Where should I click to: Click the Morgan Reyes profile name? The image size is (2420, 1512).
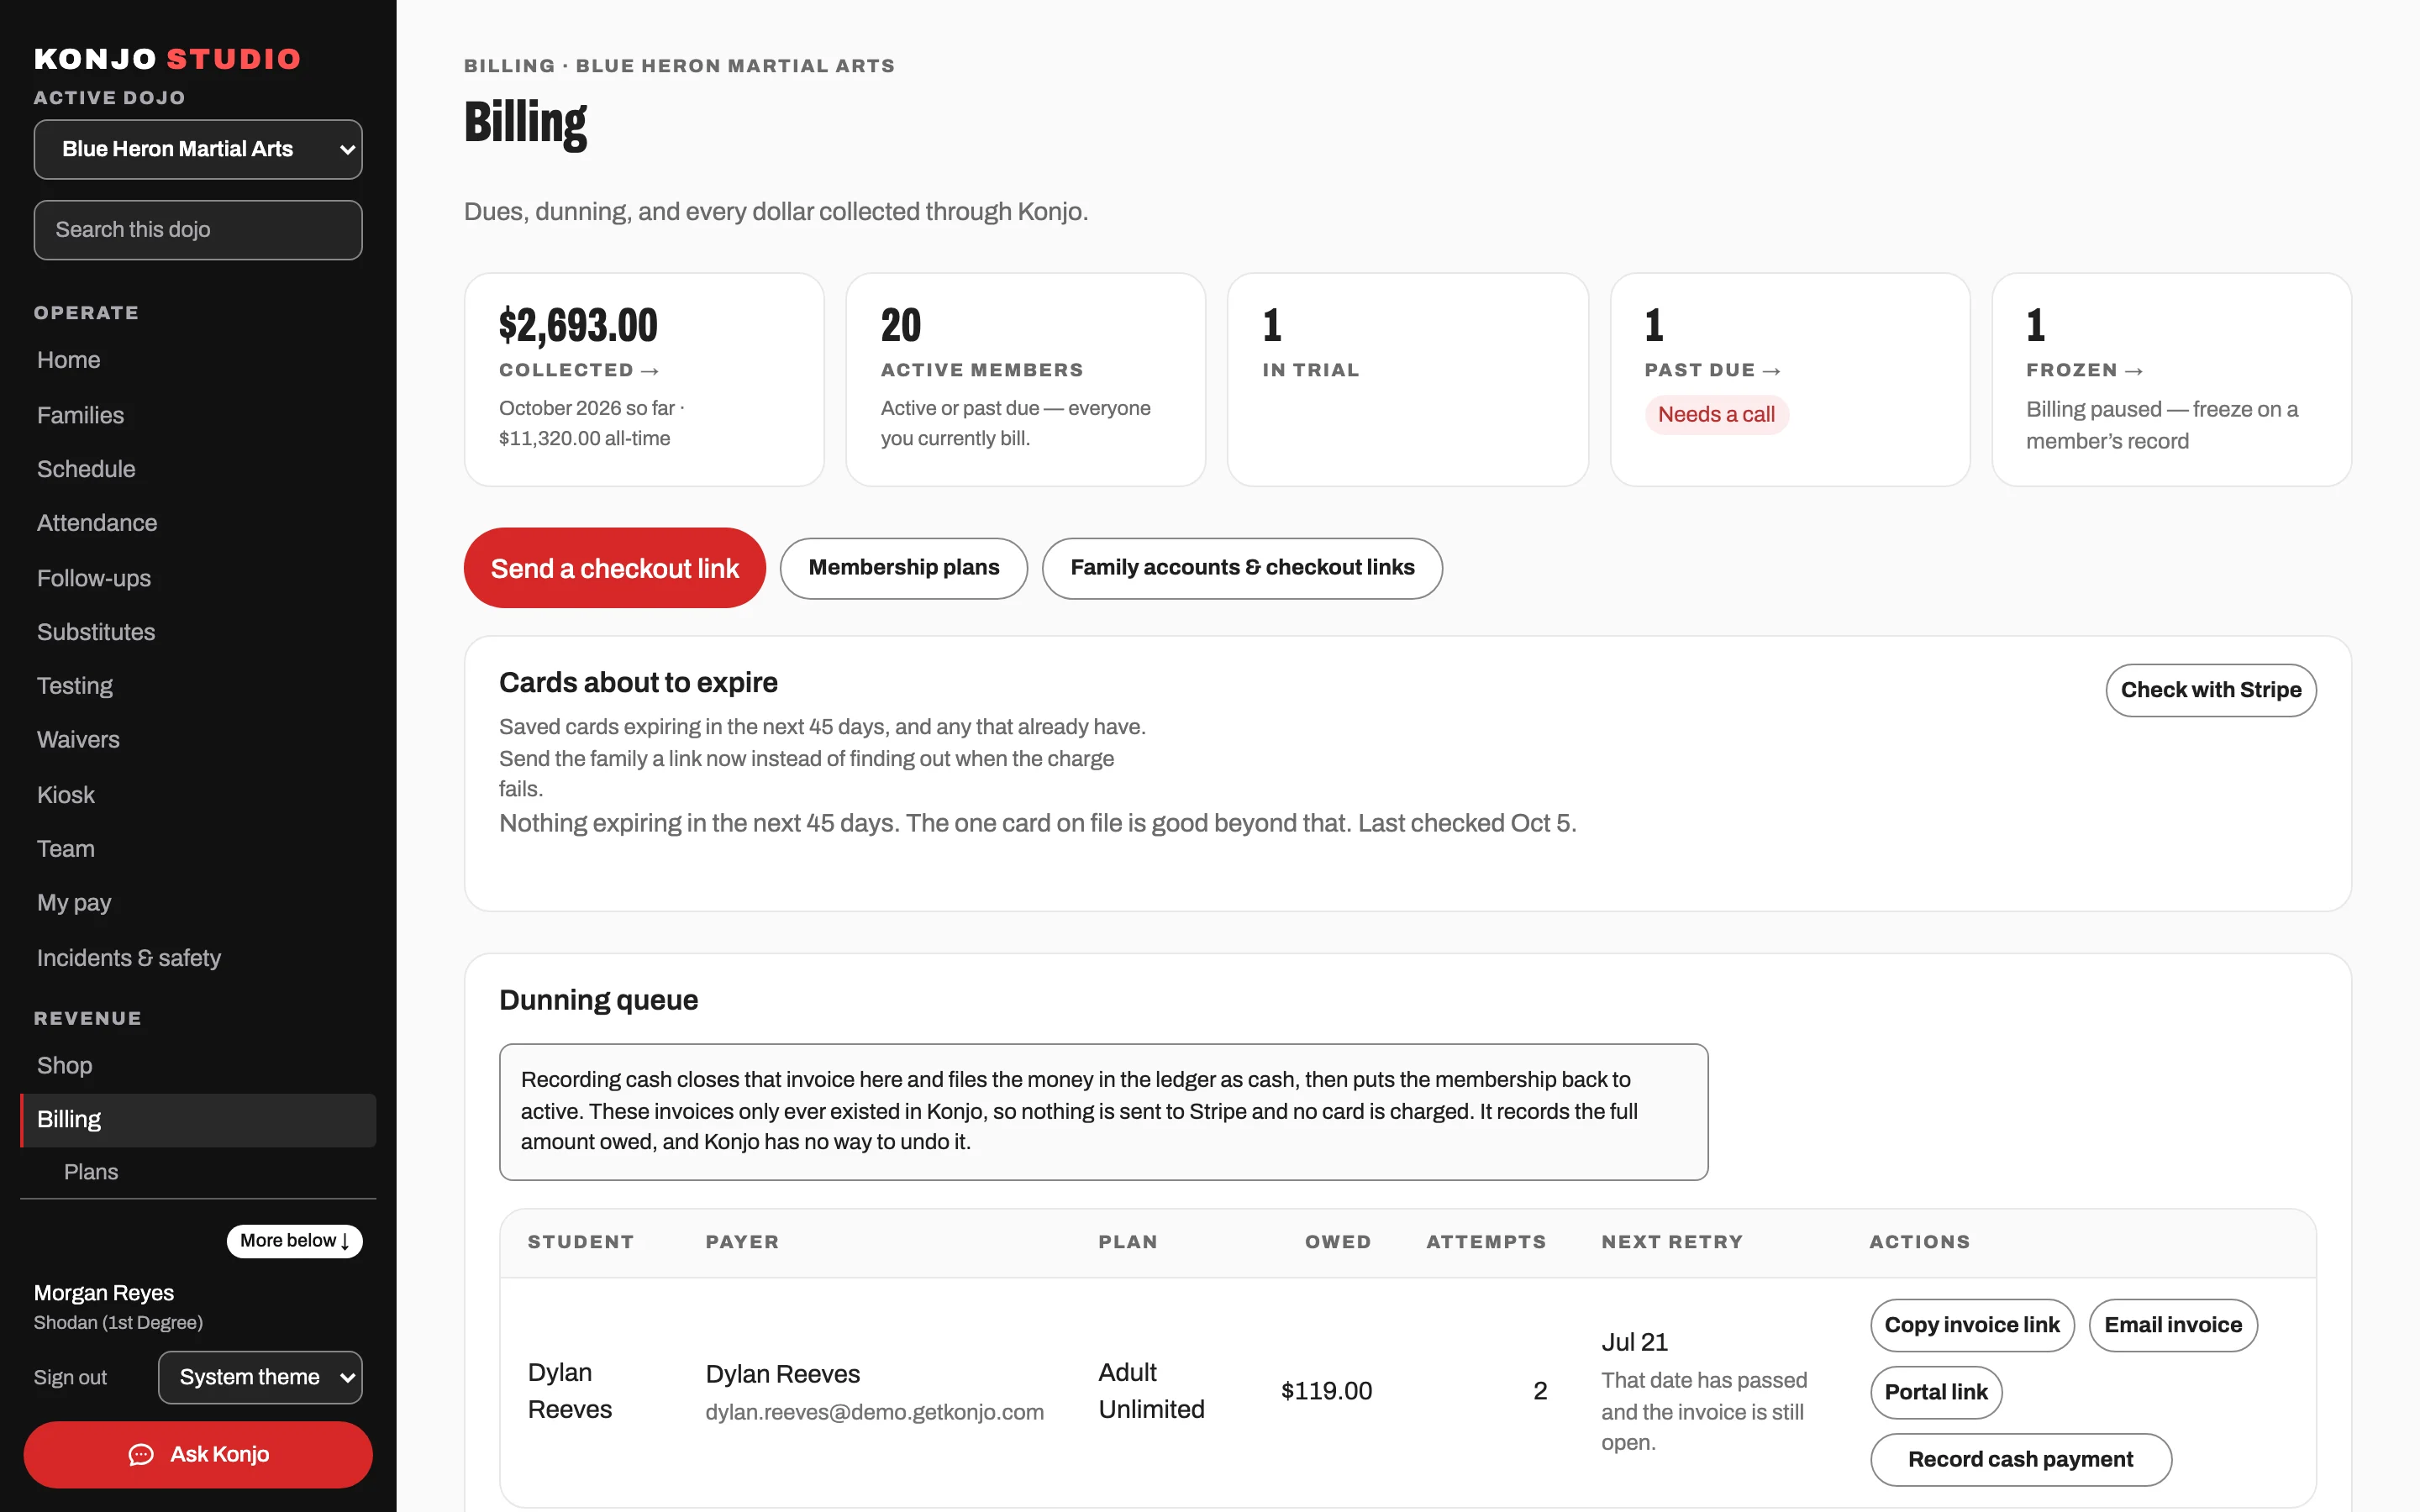104,1292
